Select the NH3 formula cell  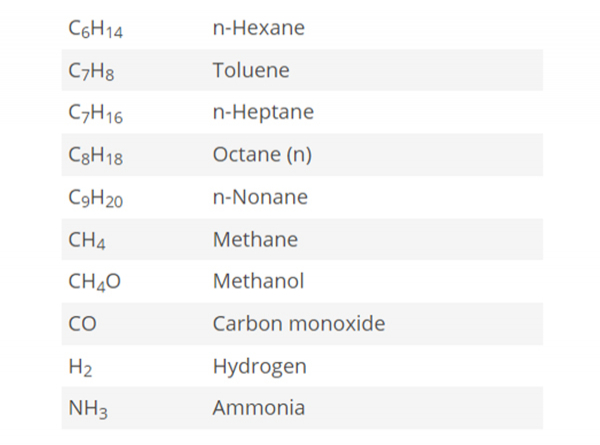coord(87,409)
